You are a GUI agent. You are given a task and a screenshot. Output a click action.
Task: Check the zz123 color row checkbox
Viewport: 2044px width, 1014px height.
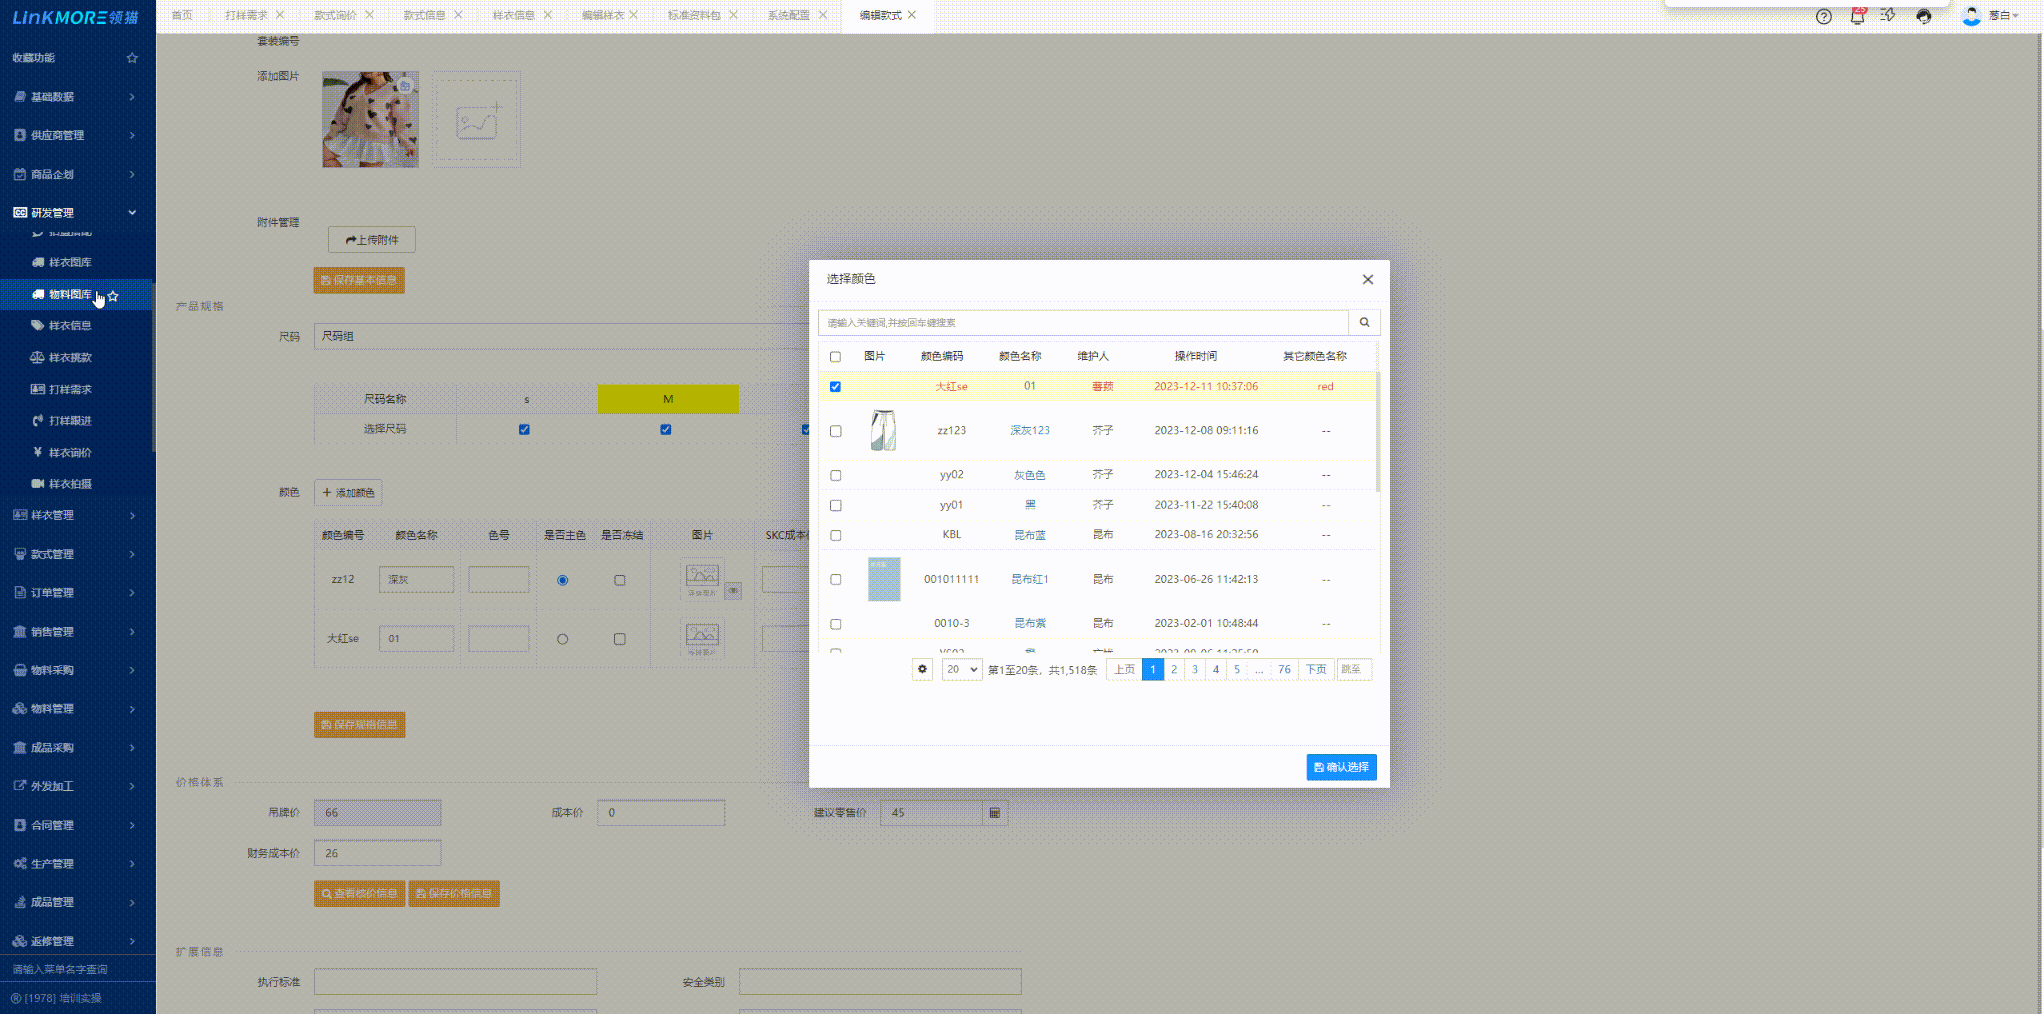(x=836, y=431)
